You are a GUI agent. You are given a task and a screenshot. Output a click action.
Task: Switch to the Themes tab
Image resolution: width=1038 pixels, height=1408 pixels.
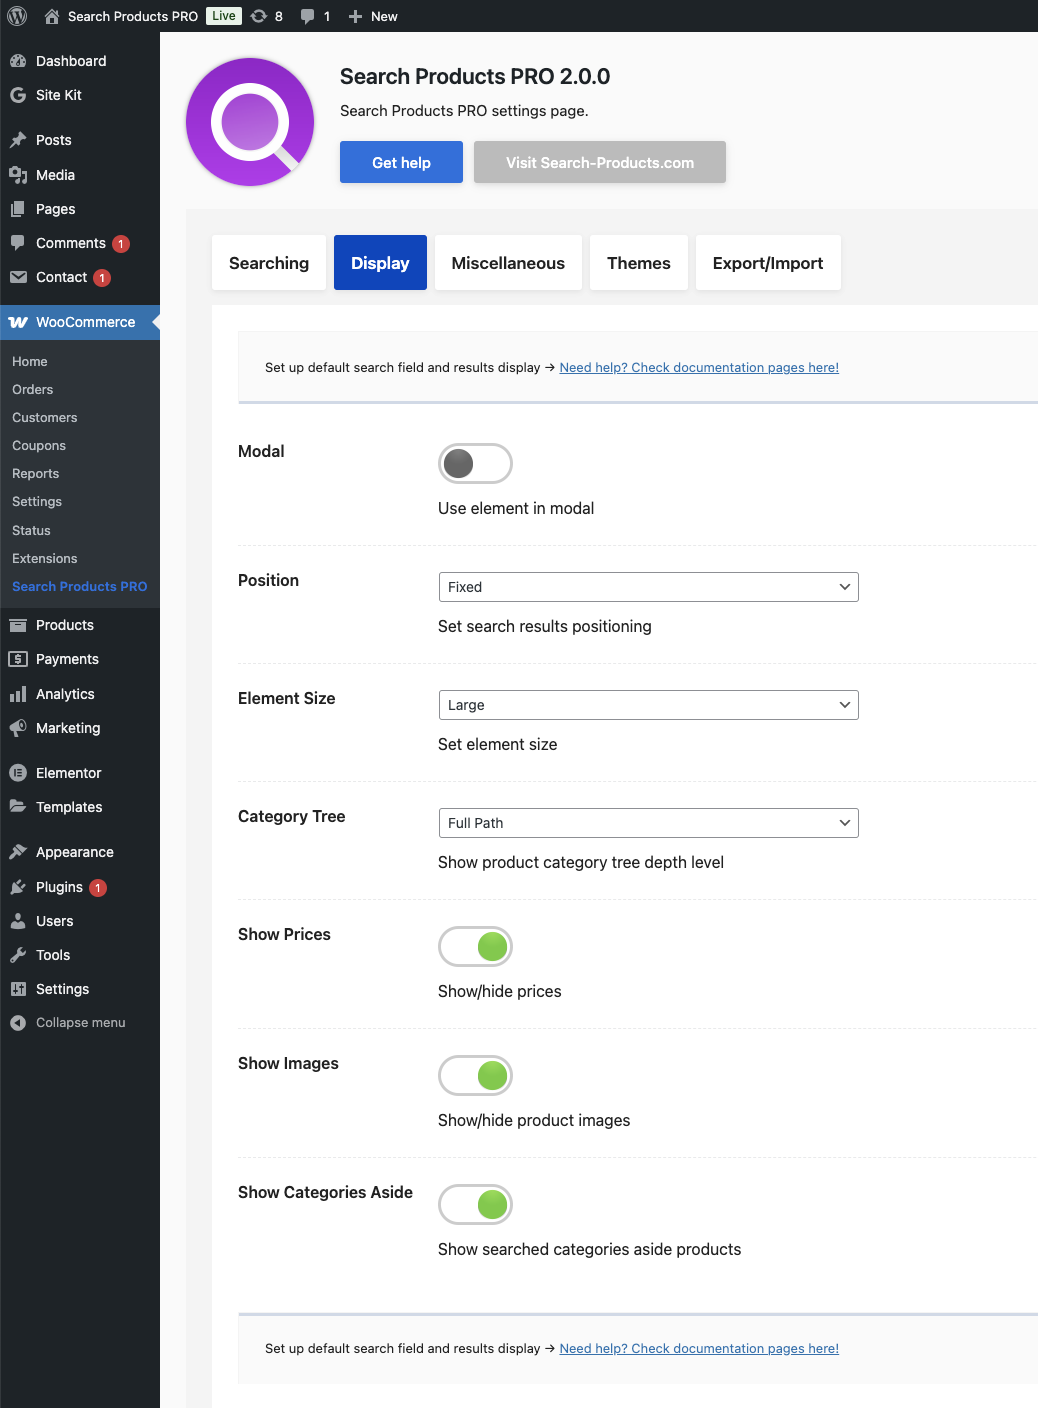point(638,262)
